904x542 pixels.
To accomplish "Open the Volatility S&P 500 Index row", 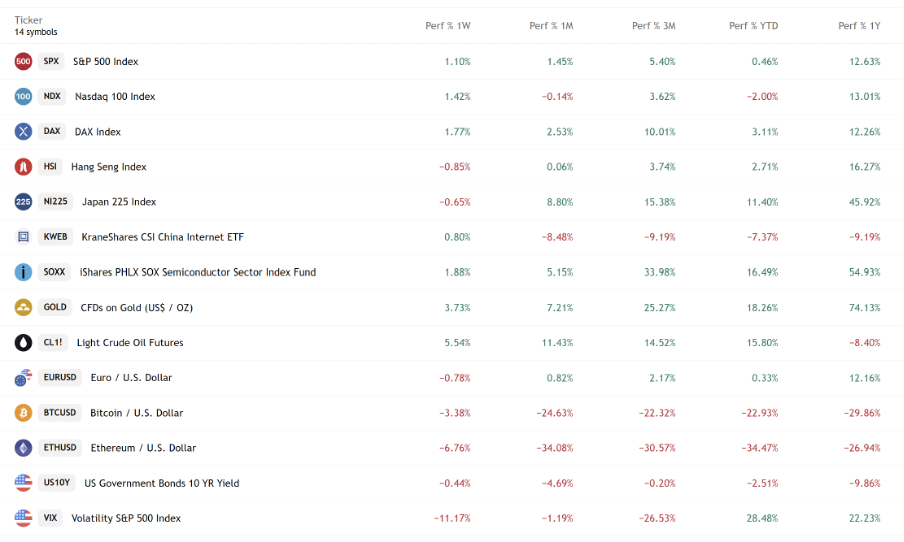I will pyautogui.click(x=126, y=518).
